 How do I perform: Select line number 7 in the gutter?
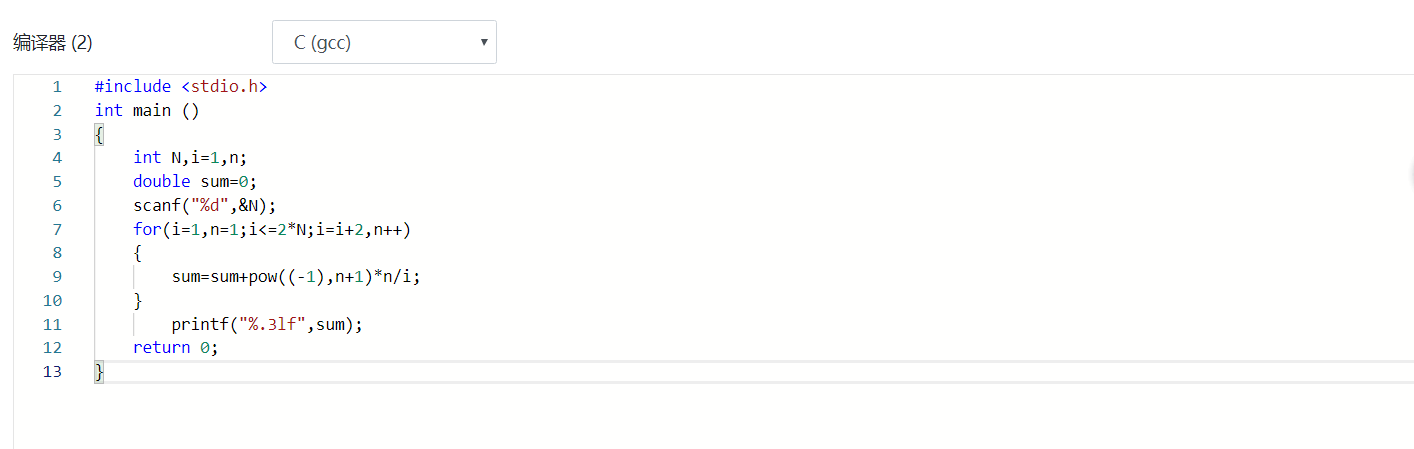click(x=57, y=230)
